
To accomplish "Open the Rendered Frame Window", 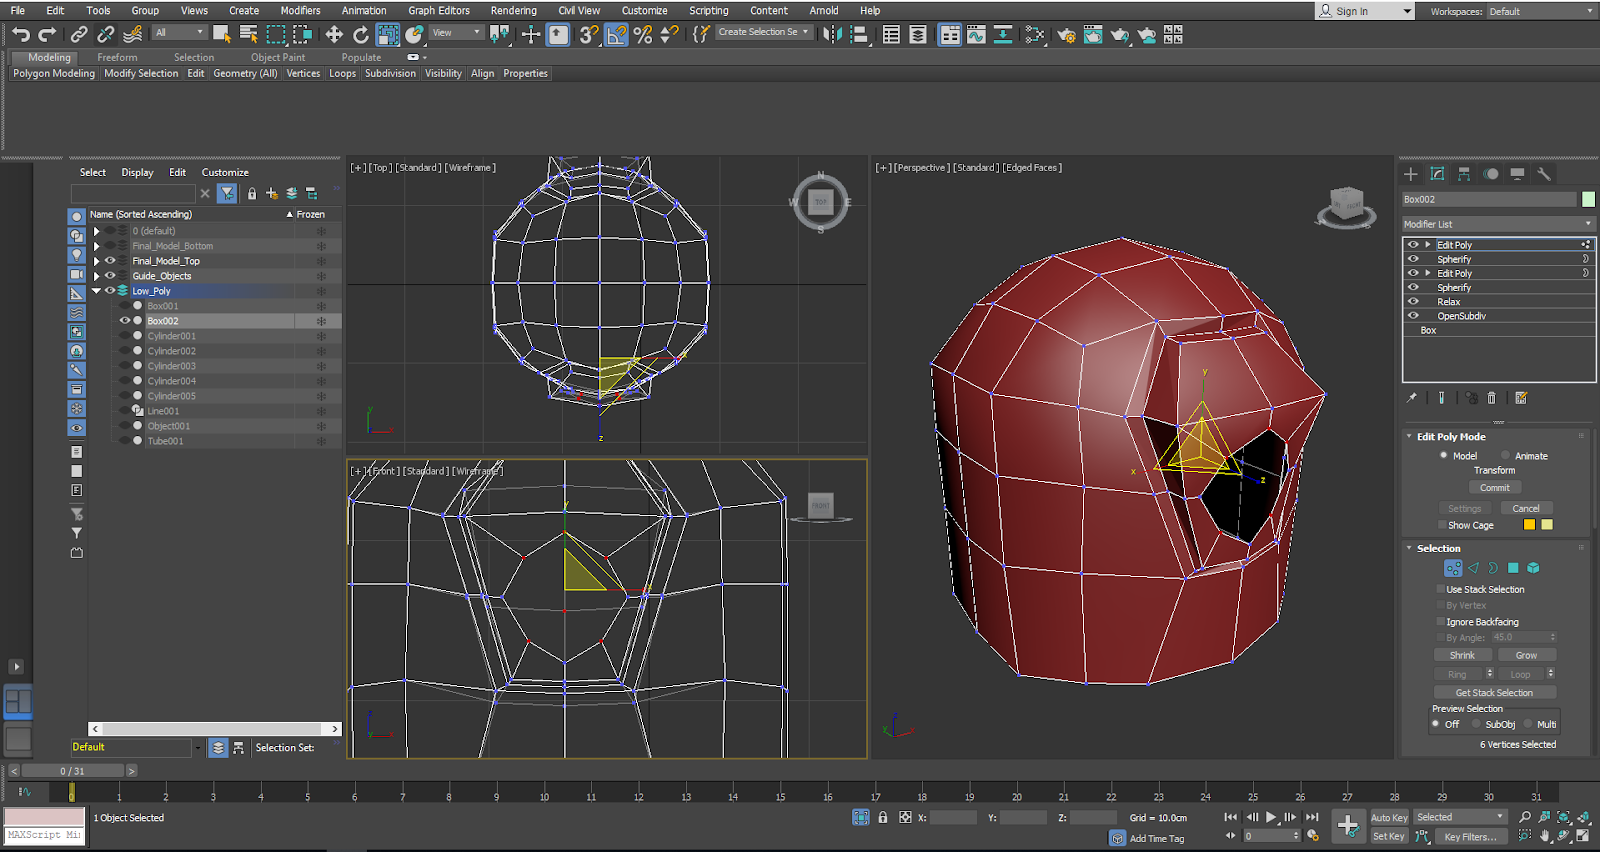I will click(1093, 34).
